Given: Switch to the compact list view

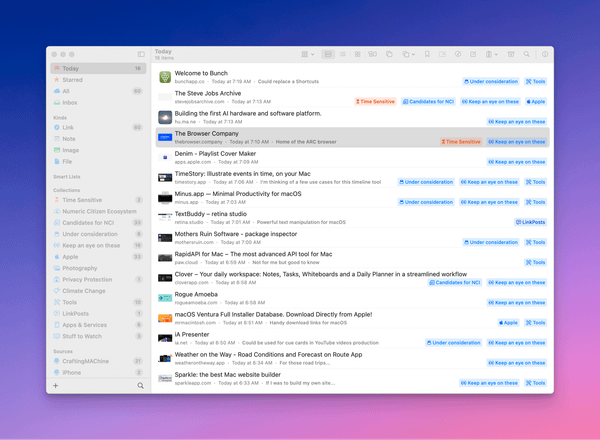Looking at the screenshot, I should click(343, 54).
